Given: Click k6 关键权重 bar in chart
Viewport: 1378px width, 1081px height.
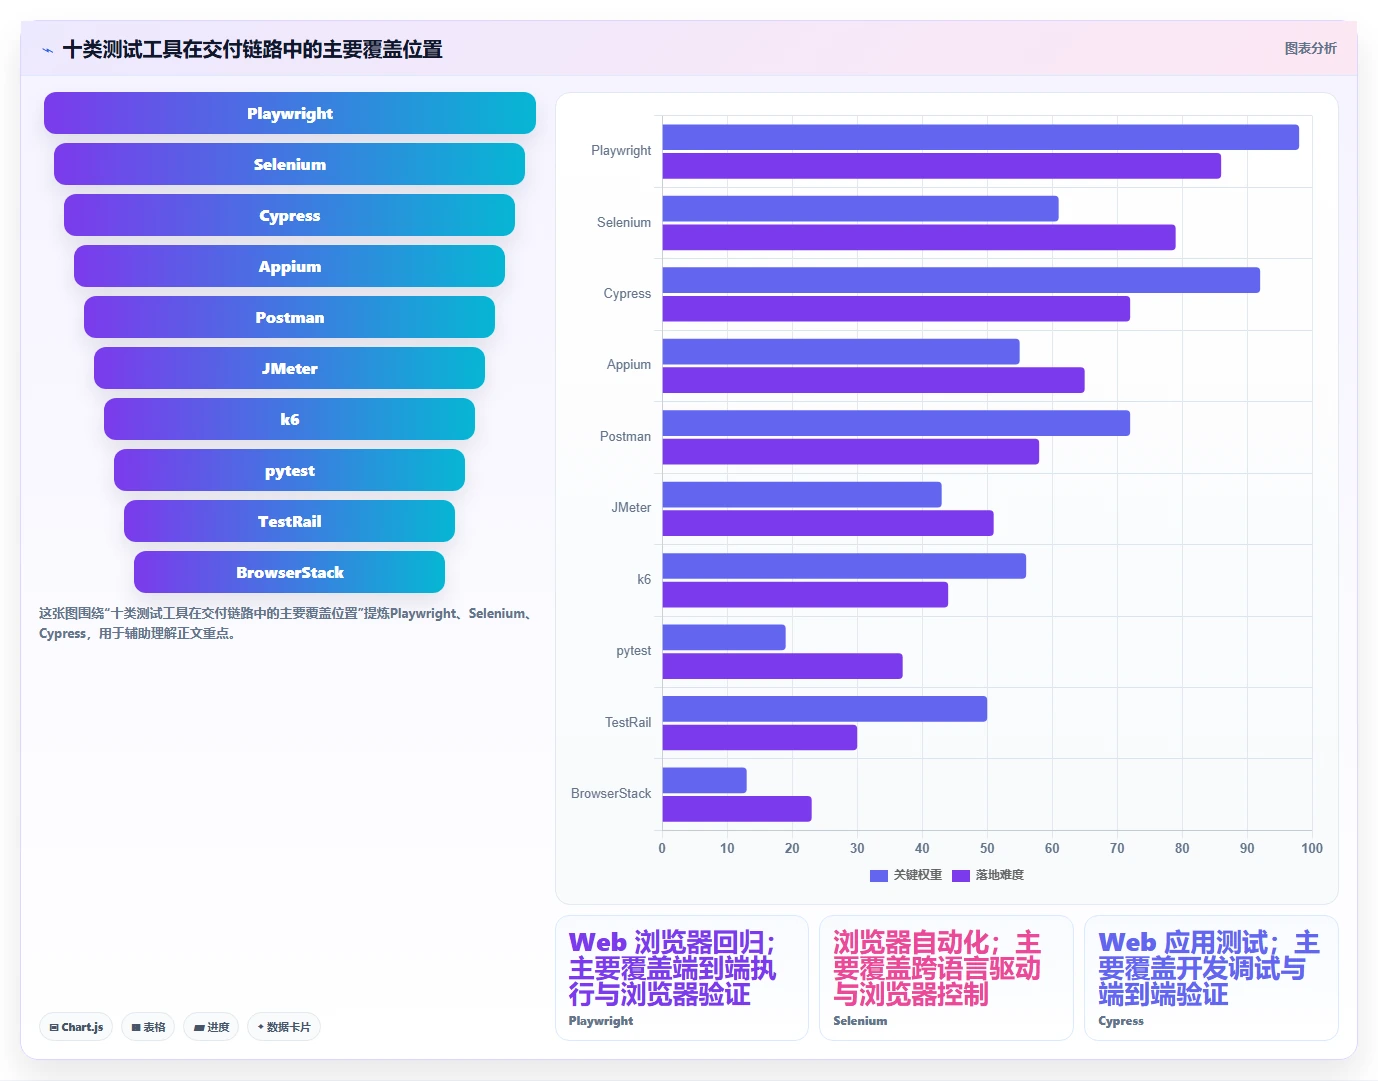Looking at the screenshot, I should click(x=844, y=566).
